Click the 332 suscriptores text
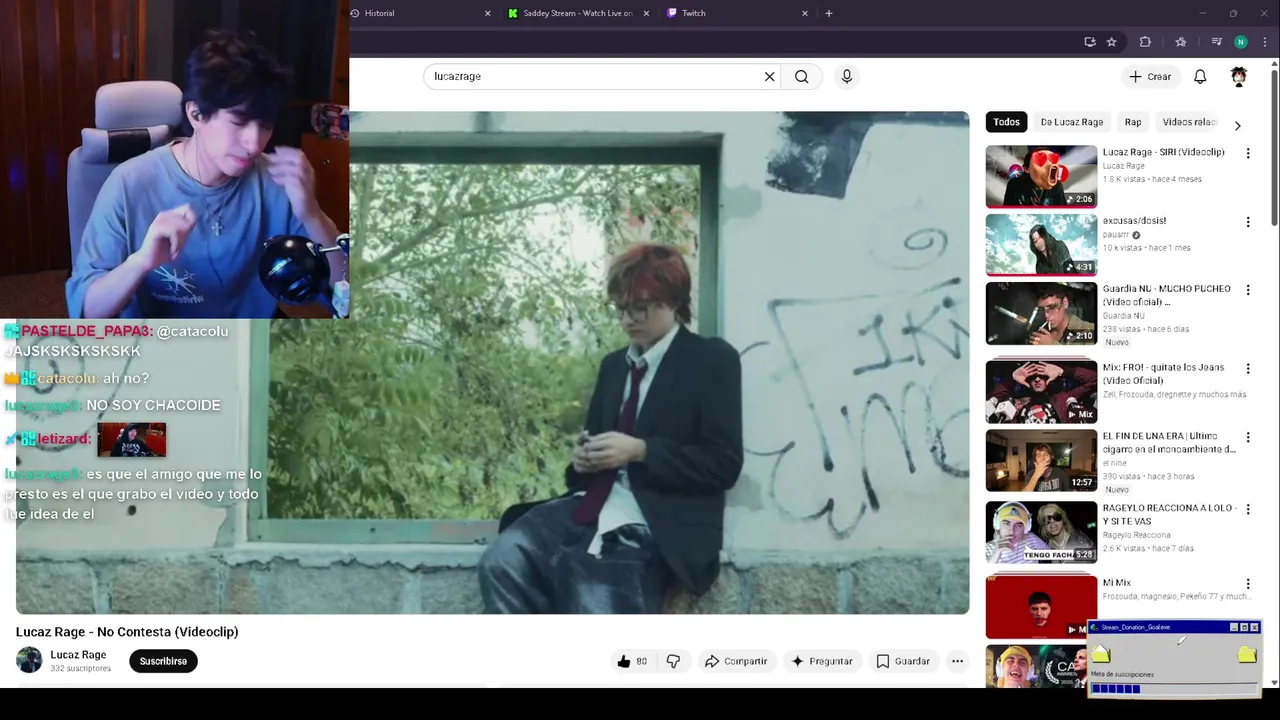1280x720 pixels. pos(80,668)
